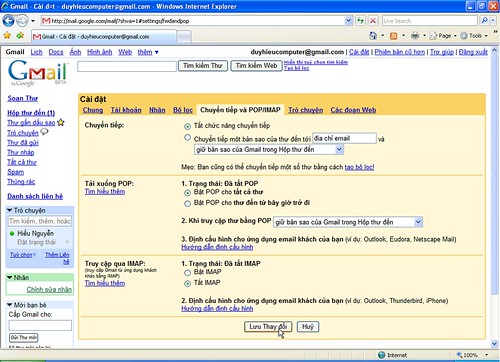
Task: Click the Internet zone globe icon
Action: click(x=382, y=355)
